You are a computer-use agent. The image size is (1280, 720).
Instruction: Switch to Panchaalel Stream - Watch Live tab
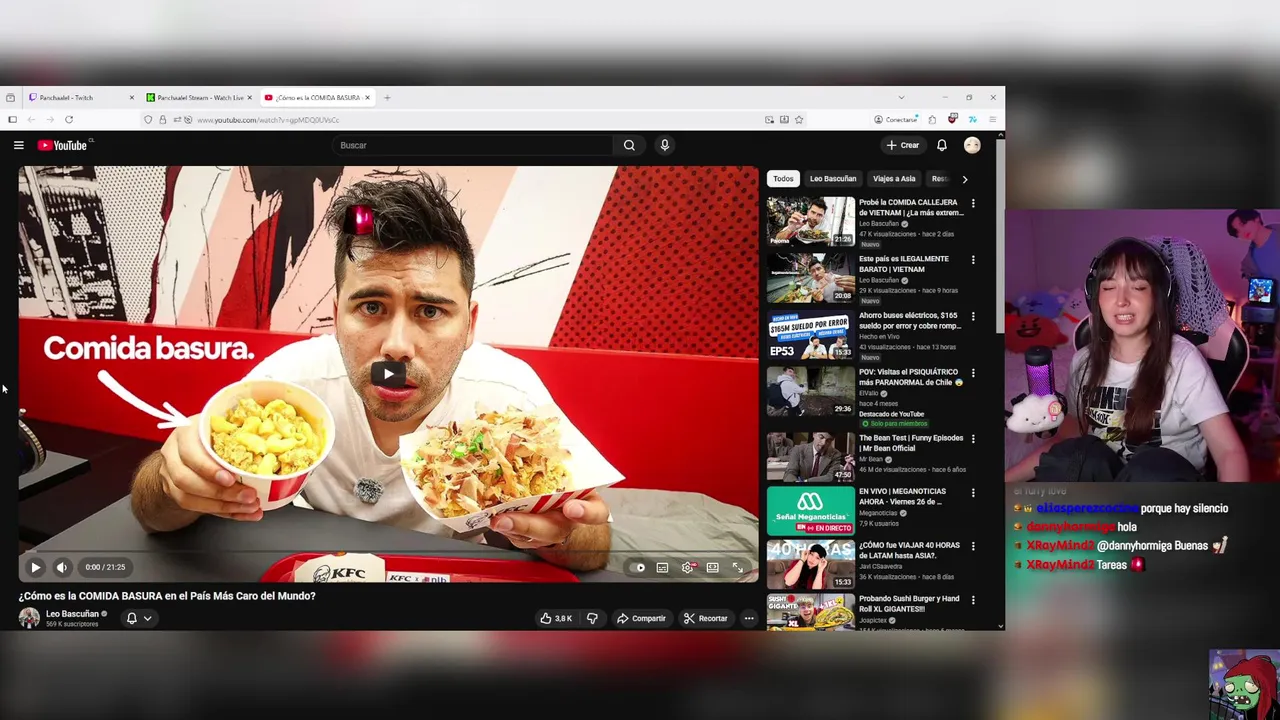(200, 97)
